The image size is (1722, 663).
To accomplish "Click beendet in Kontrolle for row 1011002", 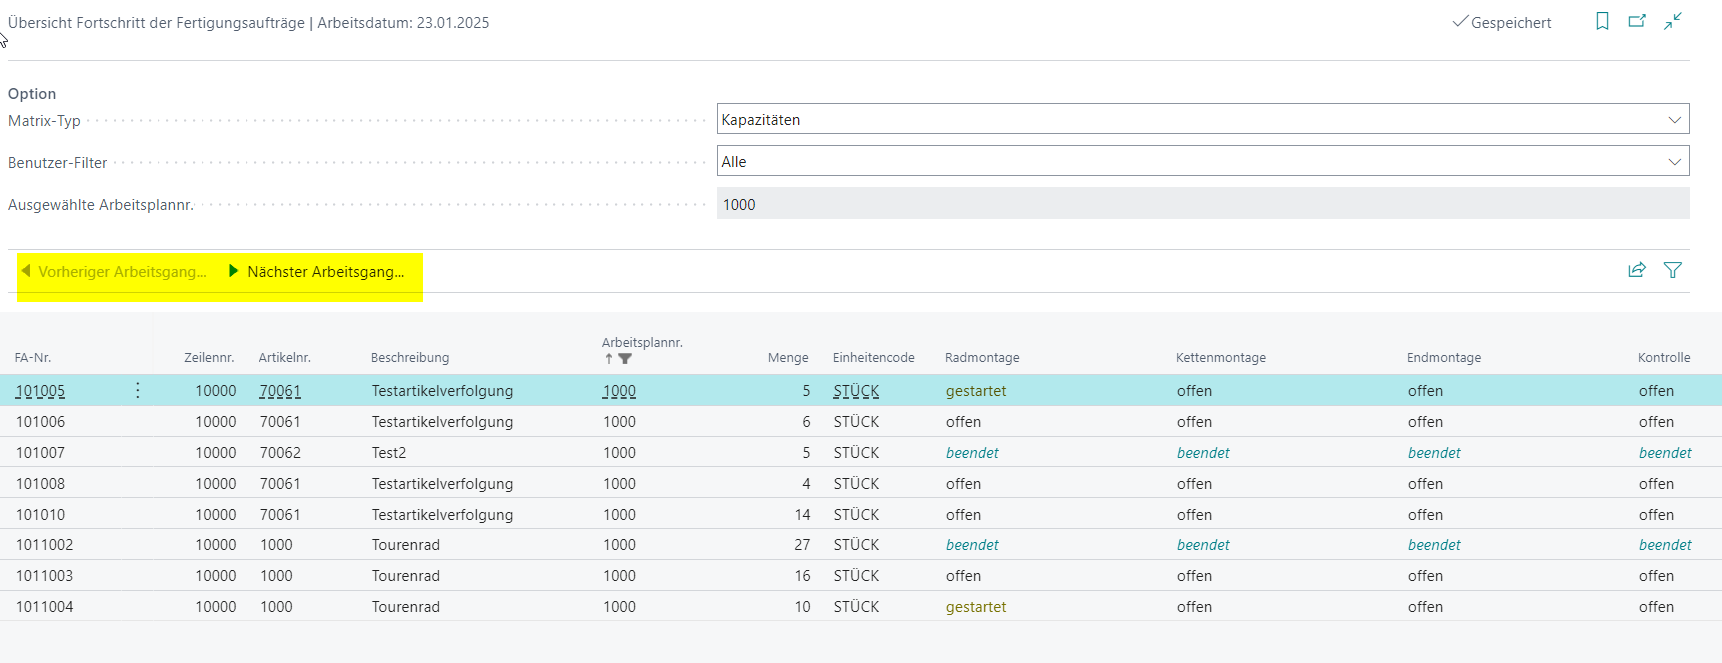I will click(1665, 545).
